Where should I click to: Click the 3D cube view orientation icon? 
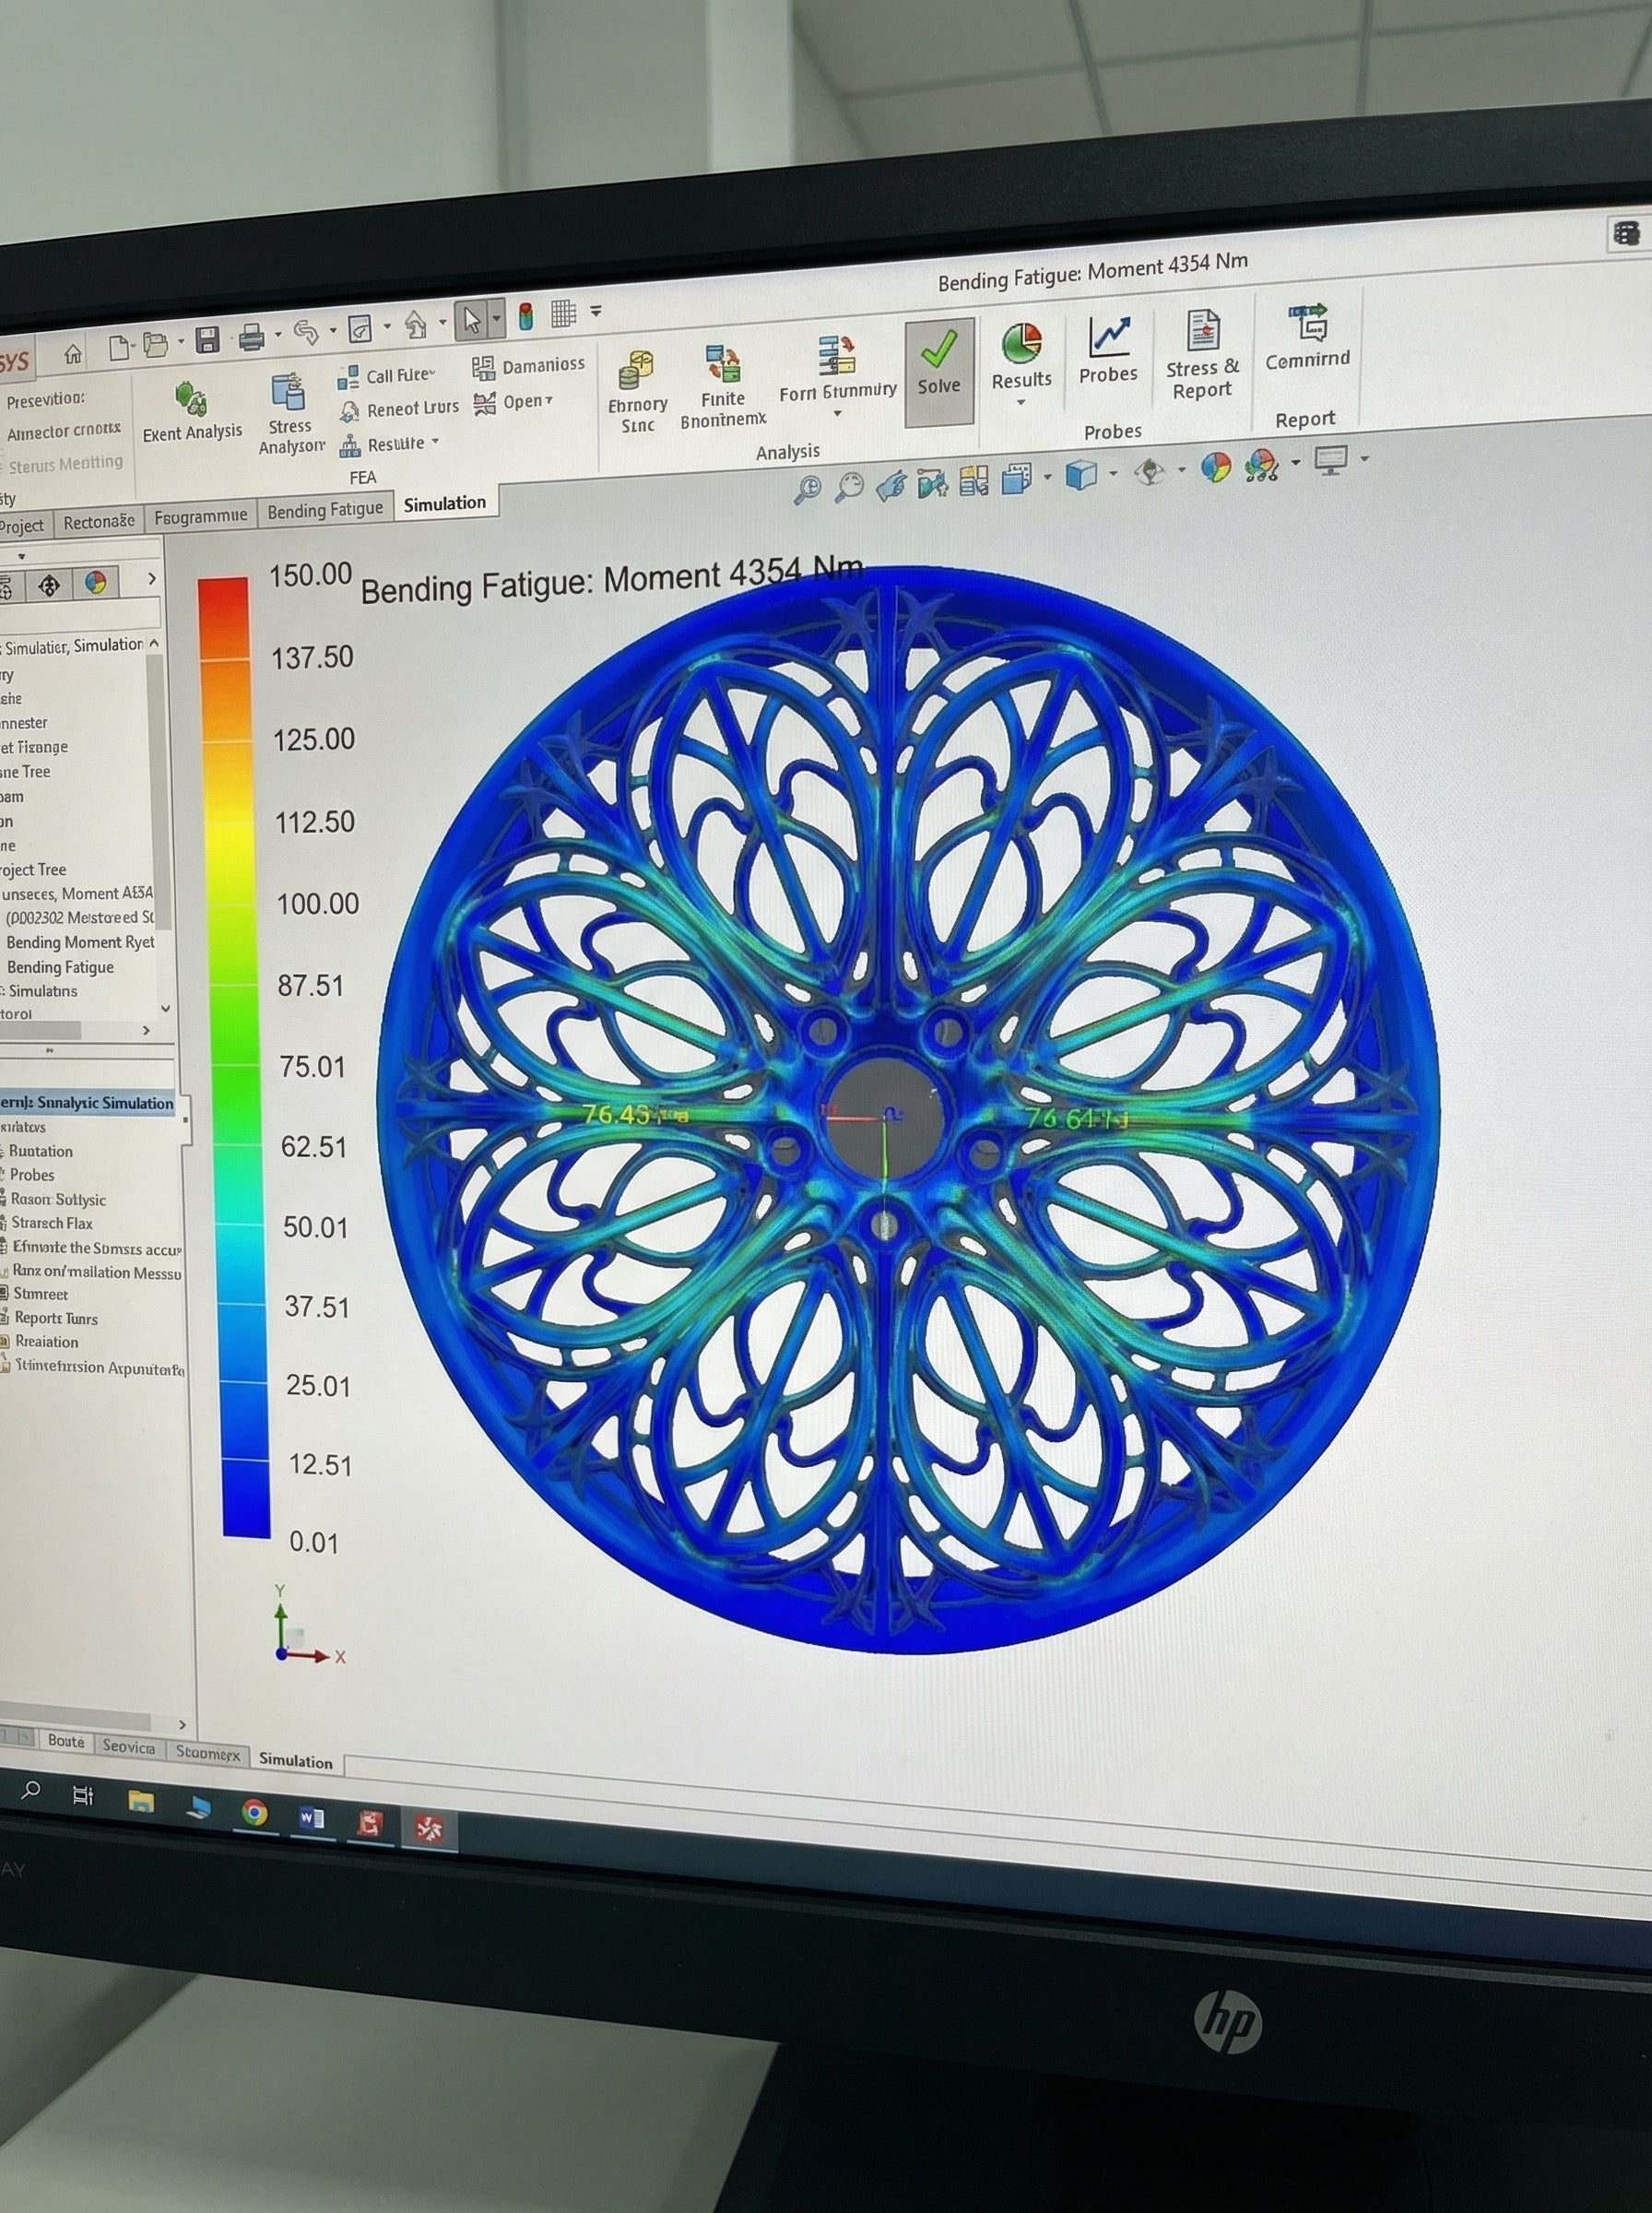[x=1081, y=475]
